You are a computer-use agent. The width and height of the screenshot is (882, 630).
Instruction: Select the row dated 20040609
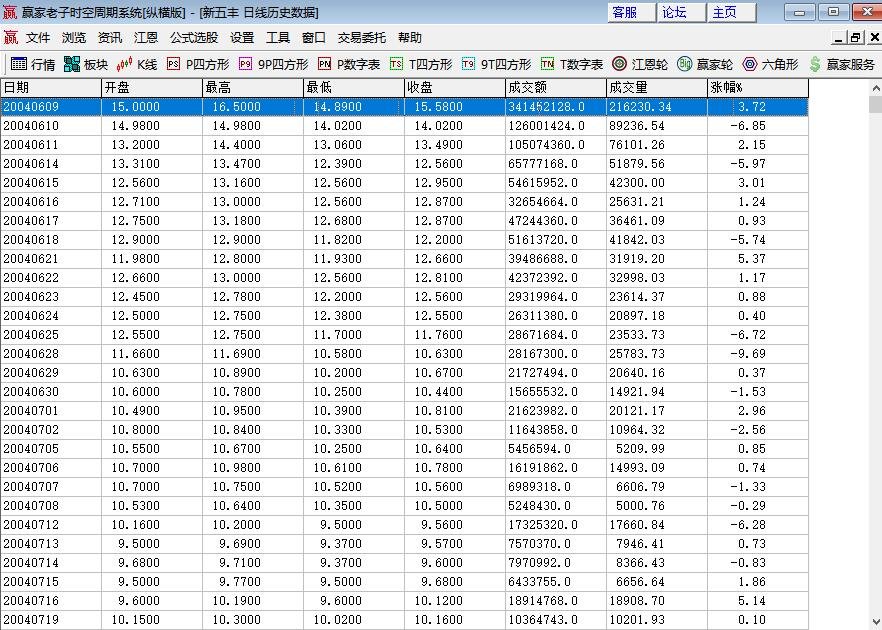click(404, 107)
